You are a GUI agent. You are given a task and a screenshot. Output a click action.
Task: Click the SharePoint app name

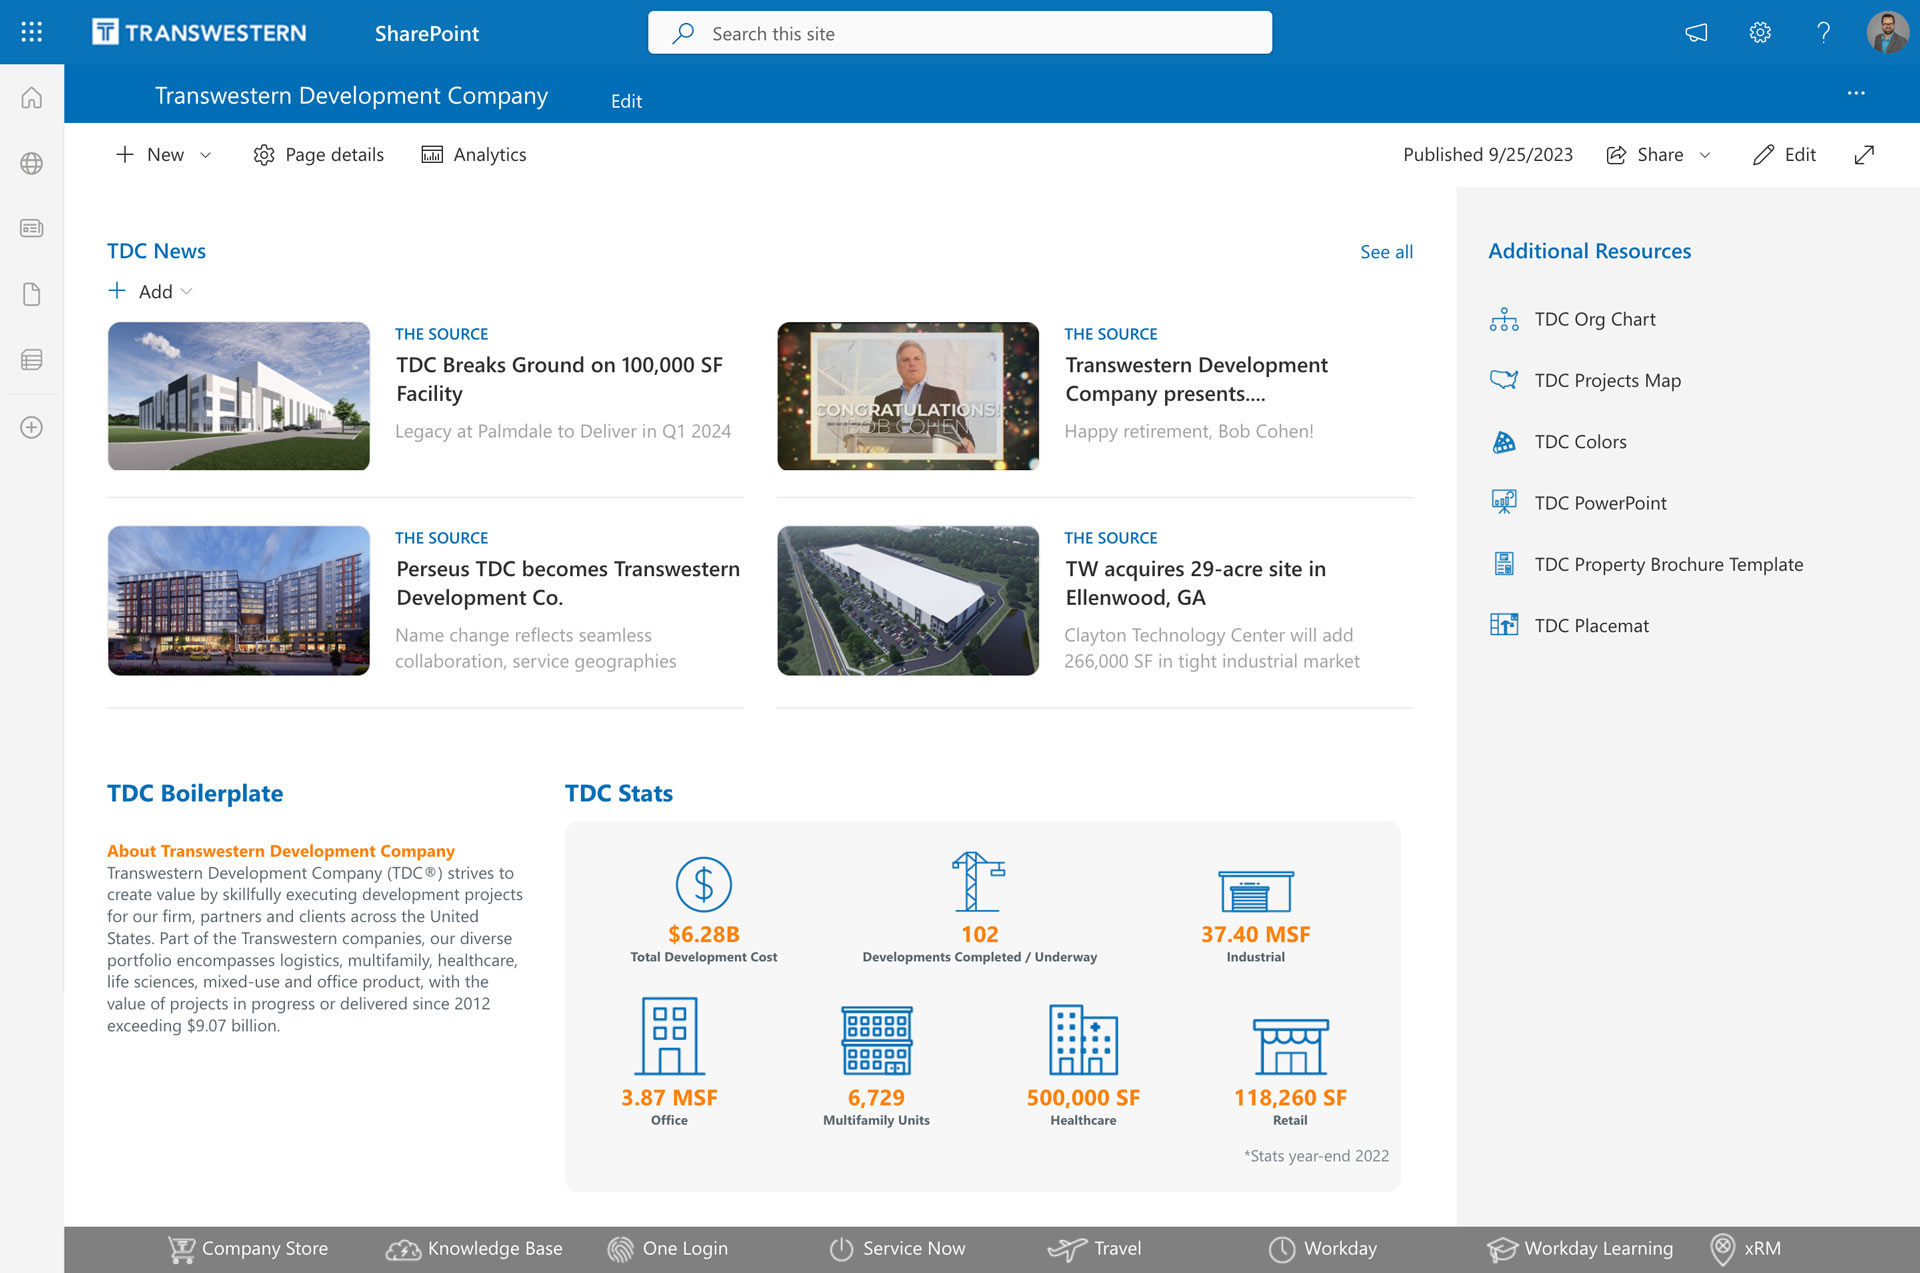pos(427,33)
